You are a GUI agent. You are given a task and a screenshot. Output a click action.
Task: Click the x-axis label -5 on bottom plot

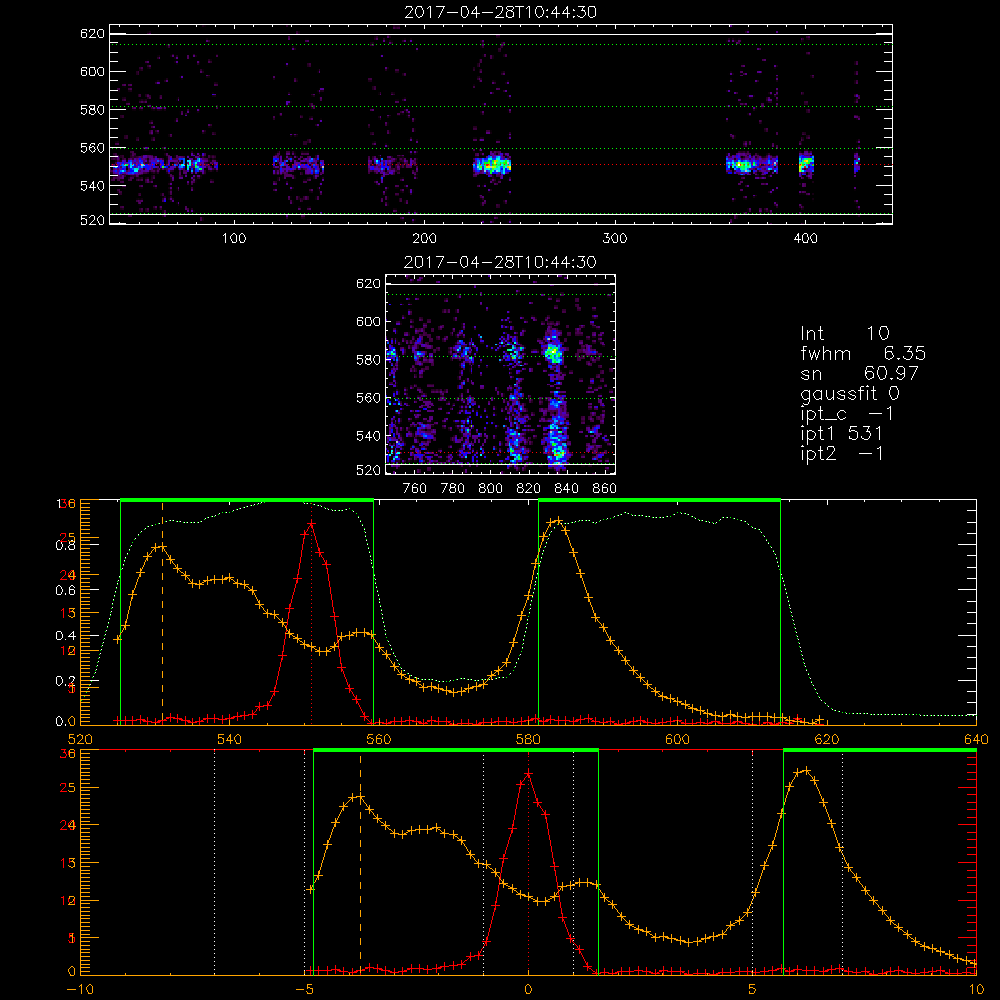(304, 989)
